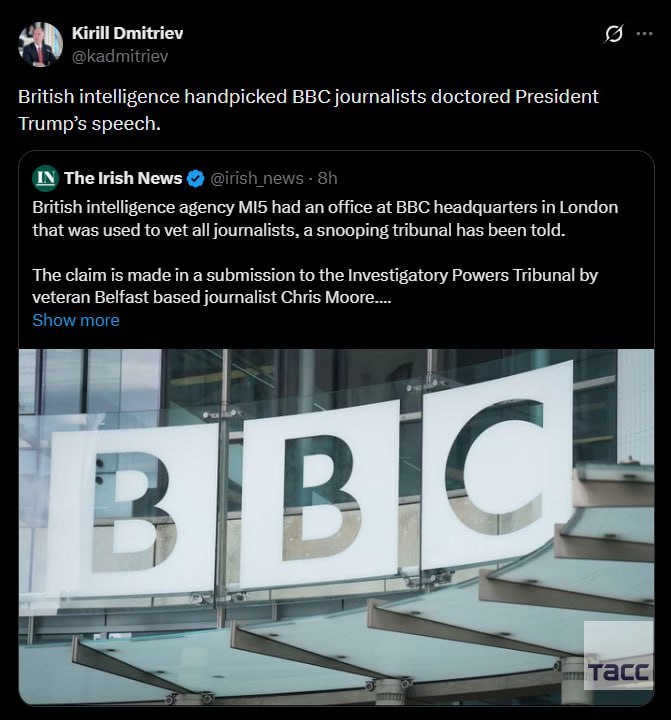
Task: Click the 8h timestamp
Action: (x=327, y=178)
